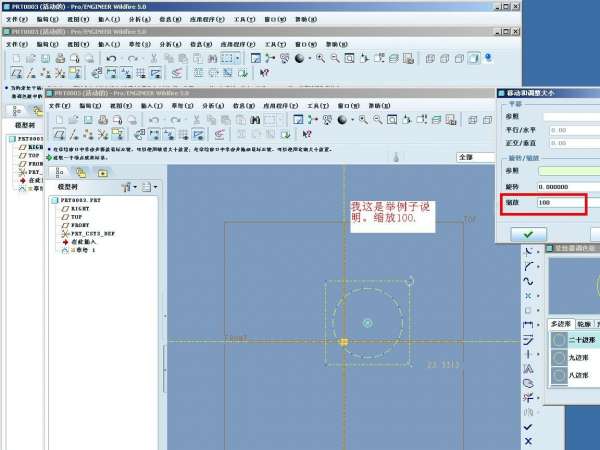
Task: Expand Fillet tool flyout arrow
Action: 538,266
